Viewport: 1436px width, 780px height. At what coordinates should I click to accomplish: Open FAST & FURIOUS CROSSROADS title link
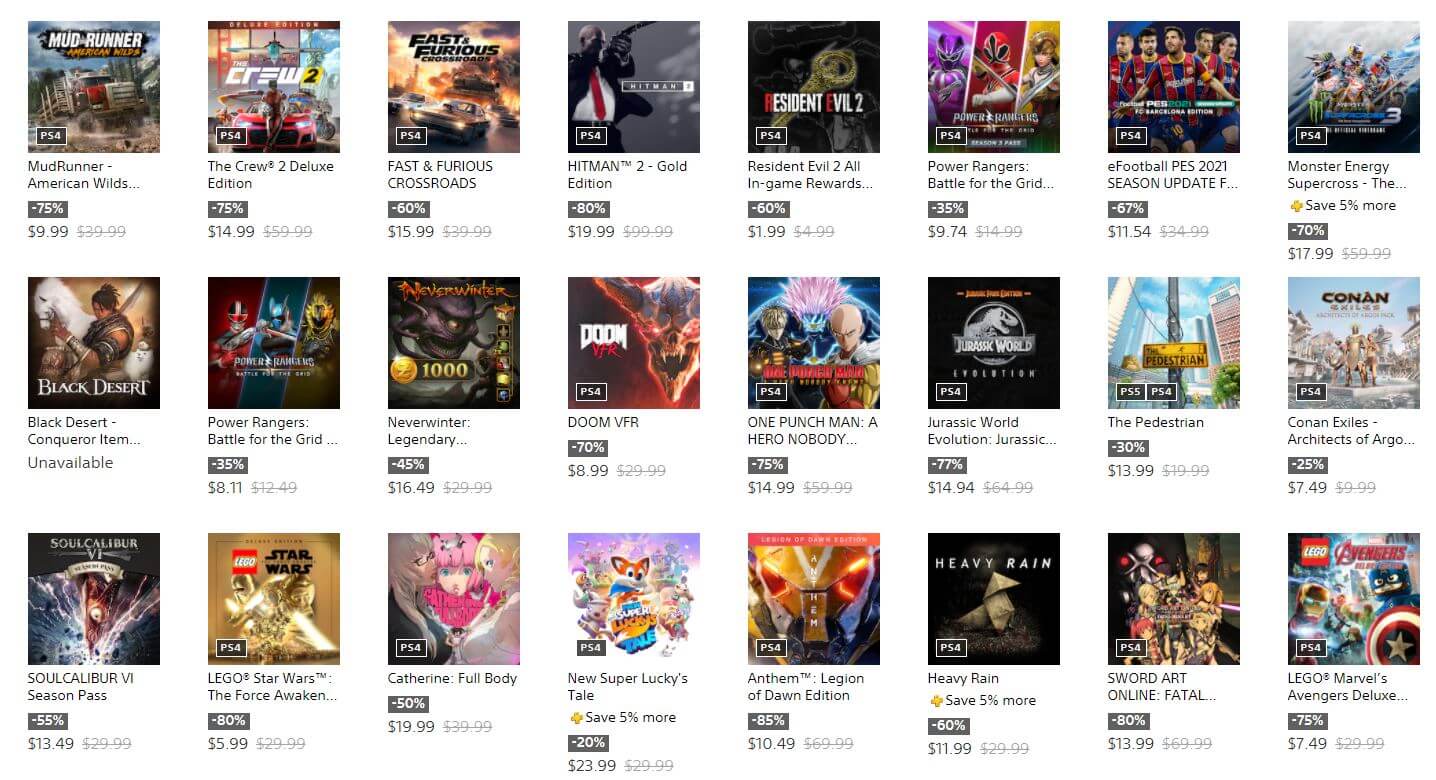[x=440, y=175]
